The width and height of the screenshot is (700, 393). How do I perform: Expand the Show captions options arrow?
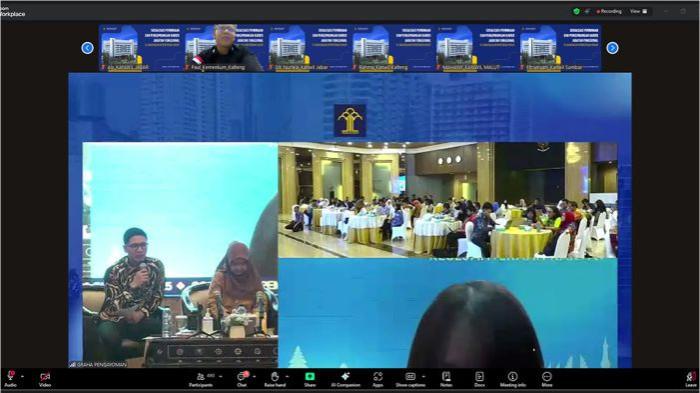pos(424,377)
